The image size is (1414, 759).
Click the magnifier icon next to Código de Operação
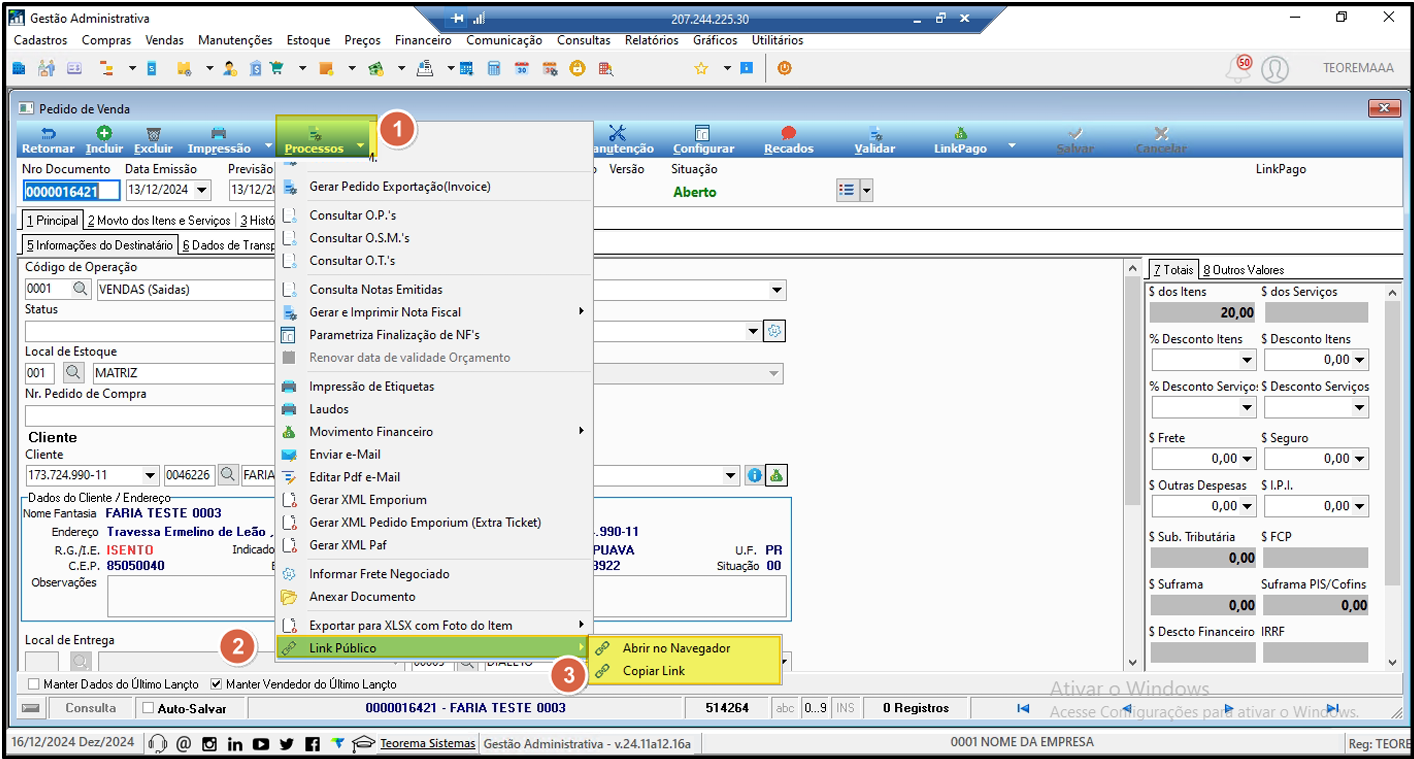pos(80,290)
